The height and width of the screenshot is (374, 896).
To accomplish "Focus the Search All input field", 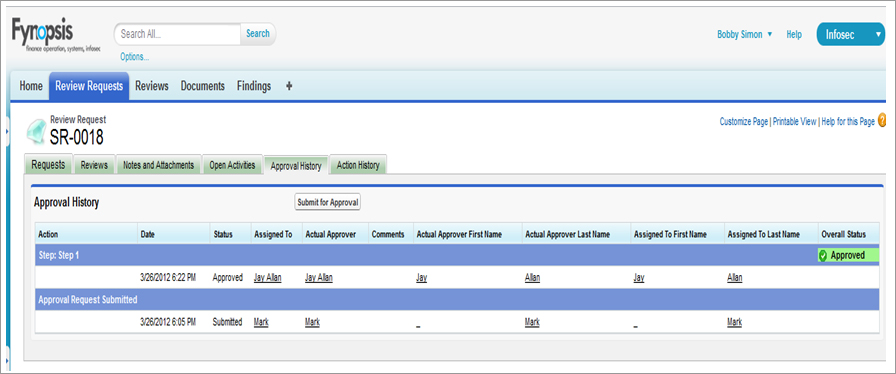I will (x=178, y=34).
